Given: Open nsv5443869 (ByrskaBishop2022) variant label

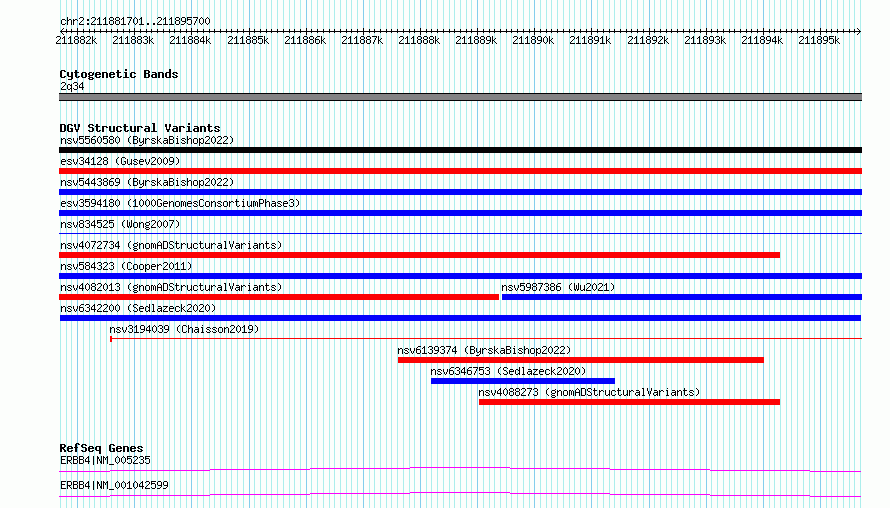Looking at the screenshot, I should coord(147,182).
